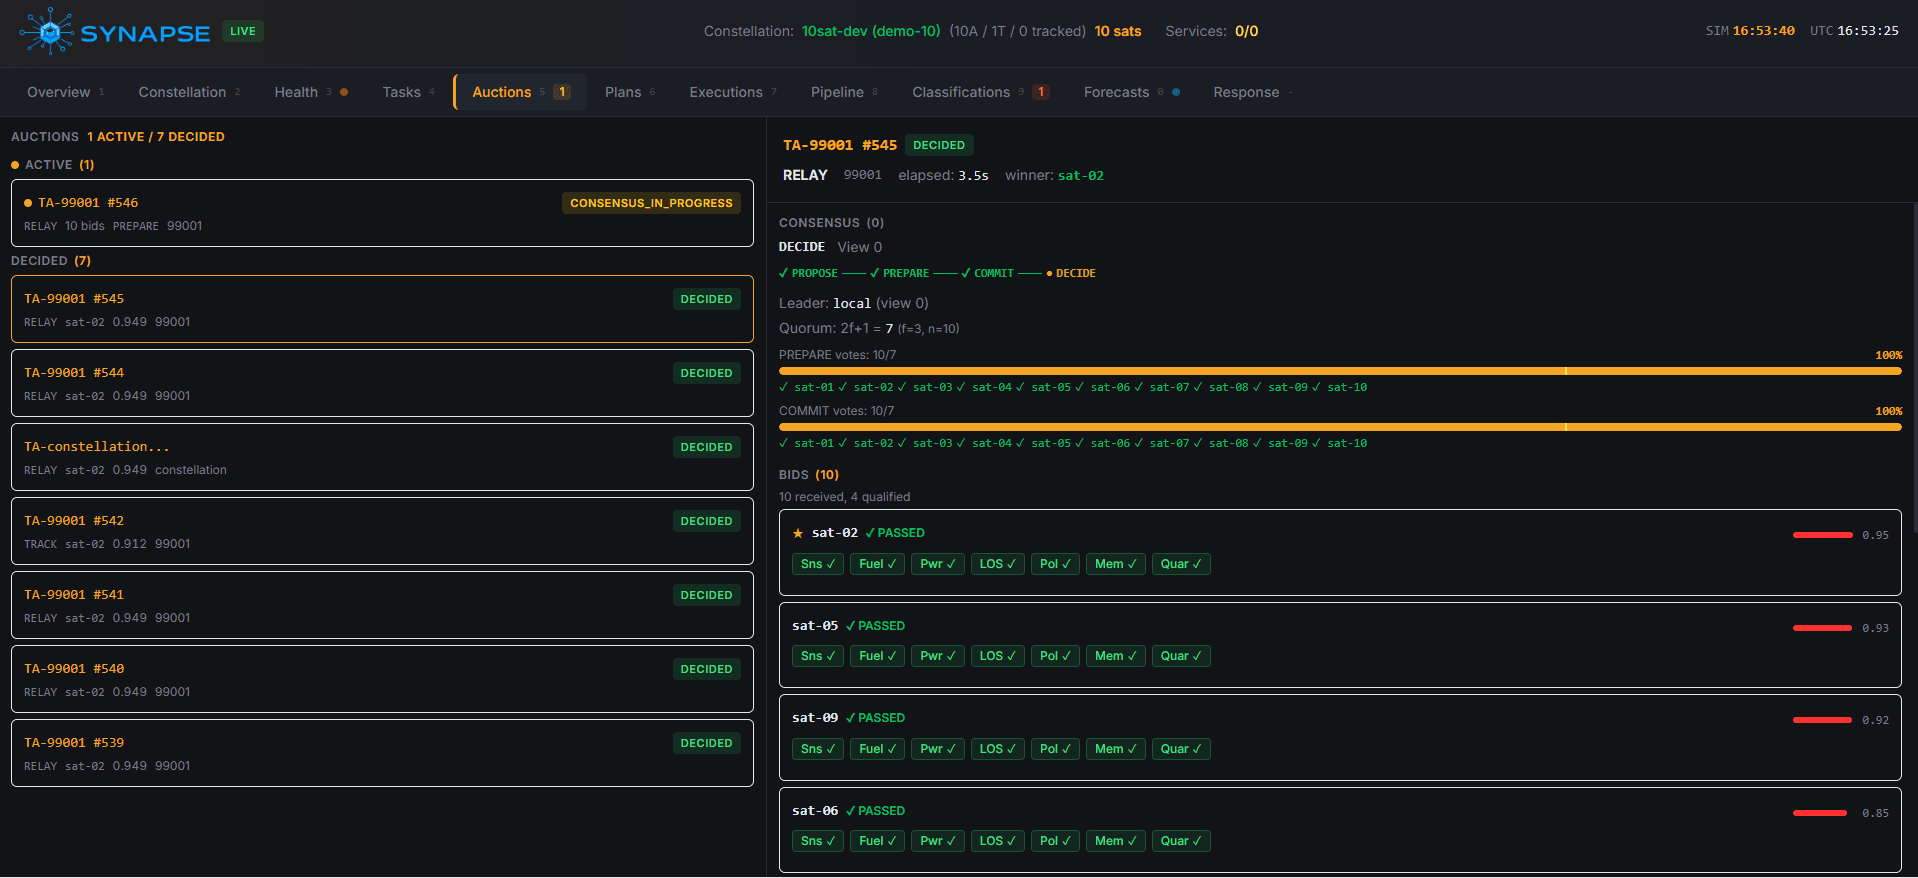Click the DECIDED badge on auction #539
1918x878 pixels.
706,743
